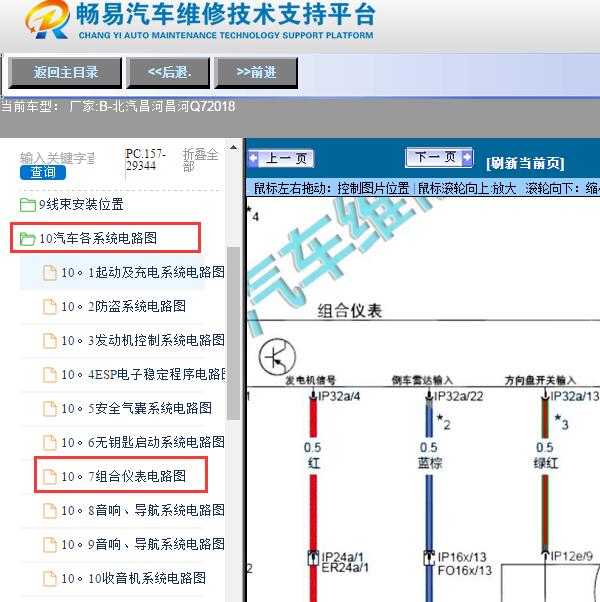
Task: Click the 倒车雷达输入 label
Action: (x=422, y=380)
